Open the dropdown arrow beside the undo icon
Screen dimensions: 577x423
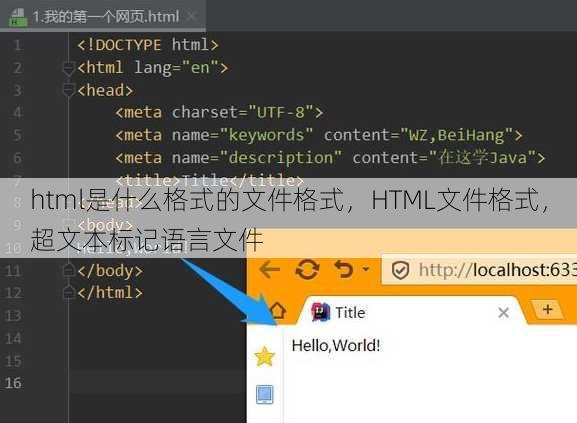pyautogui.click(x=366, y=269)
